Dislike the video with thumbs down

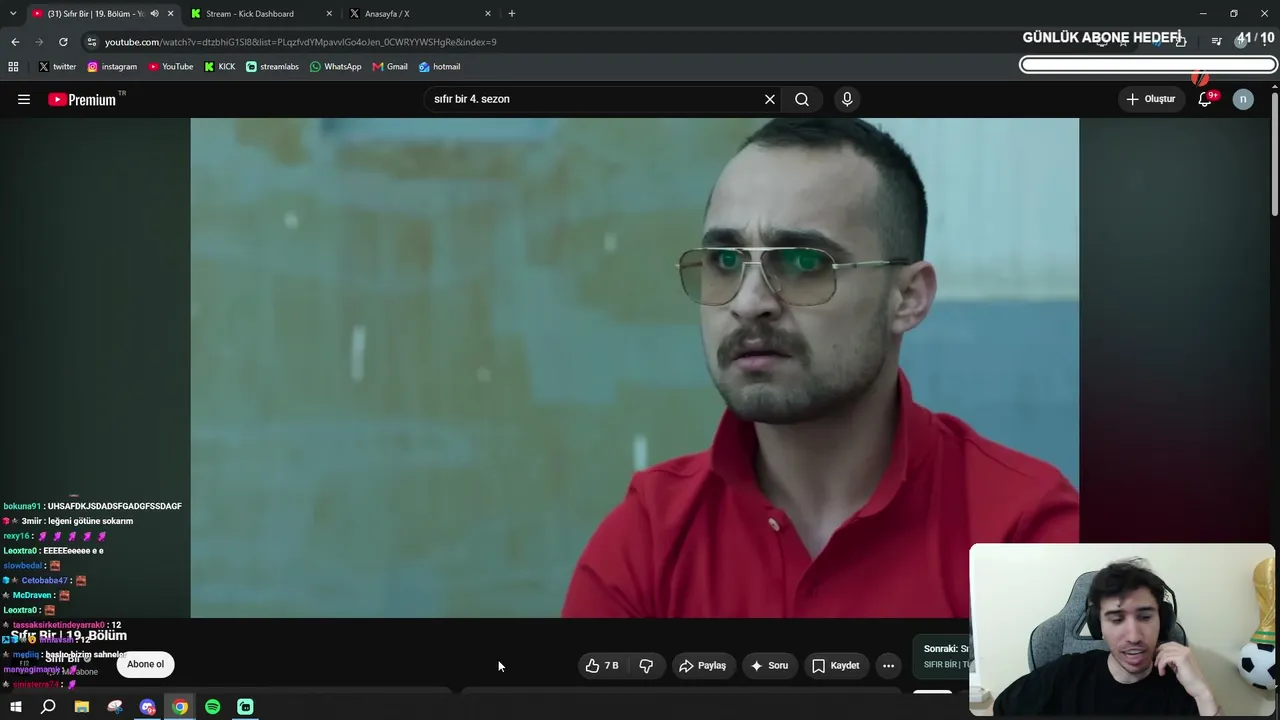tap(646, 665)
